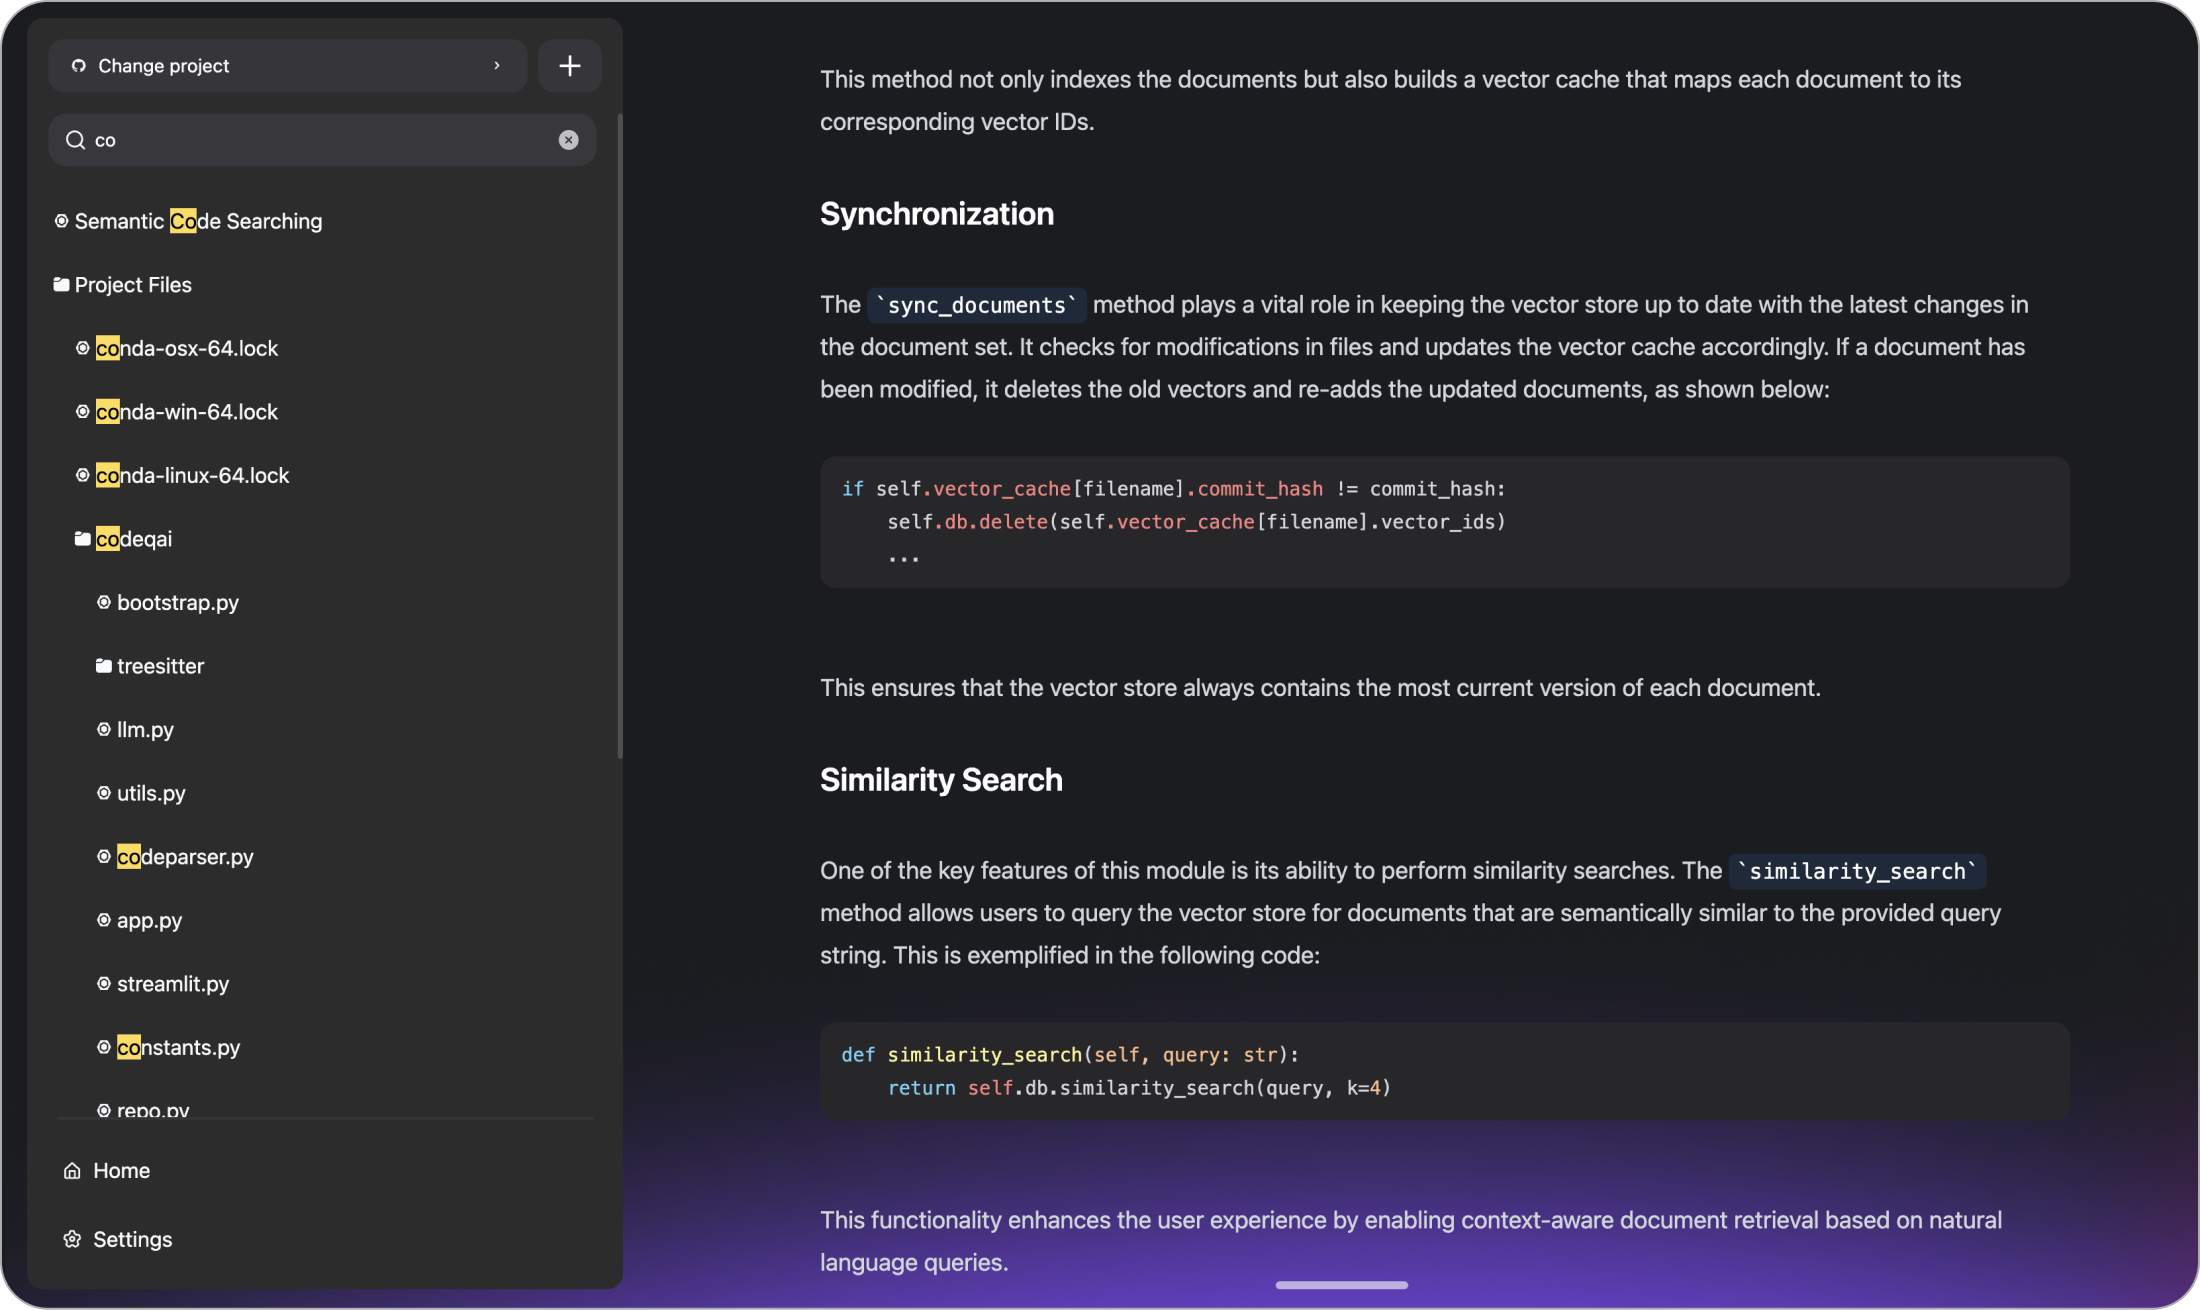The width and height of the screenshot is (2200, 1310).
Task: Click the repository icon inside Change project
Action: [78, 65]
